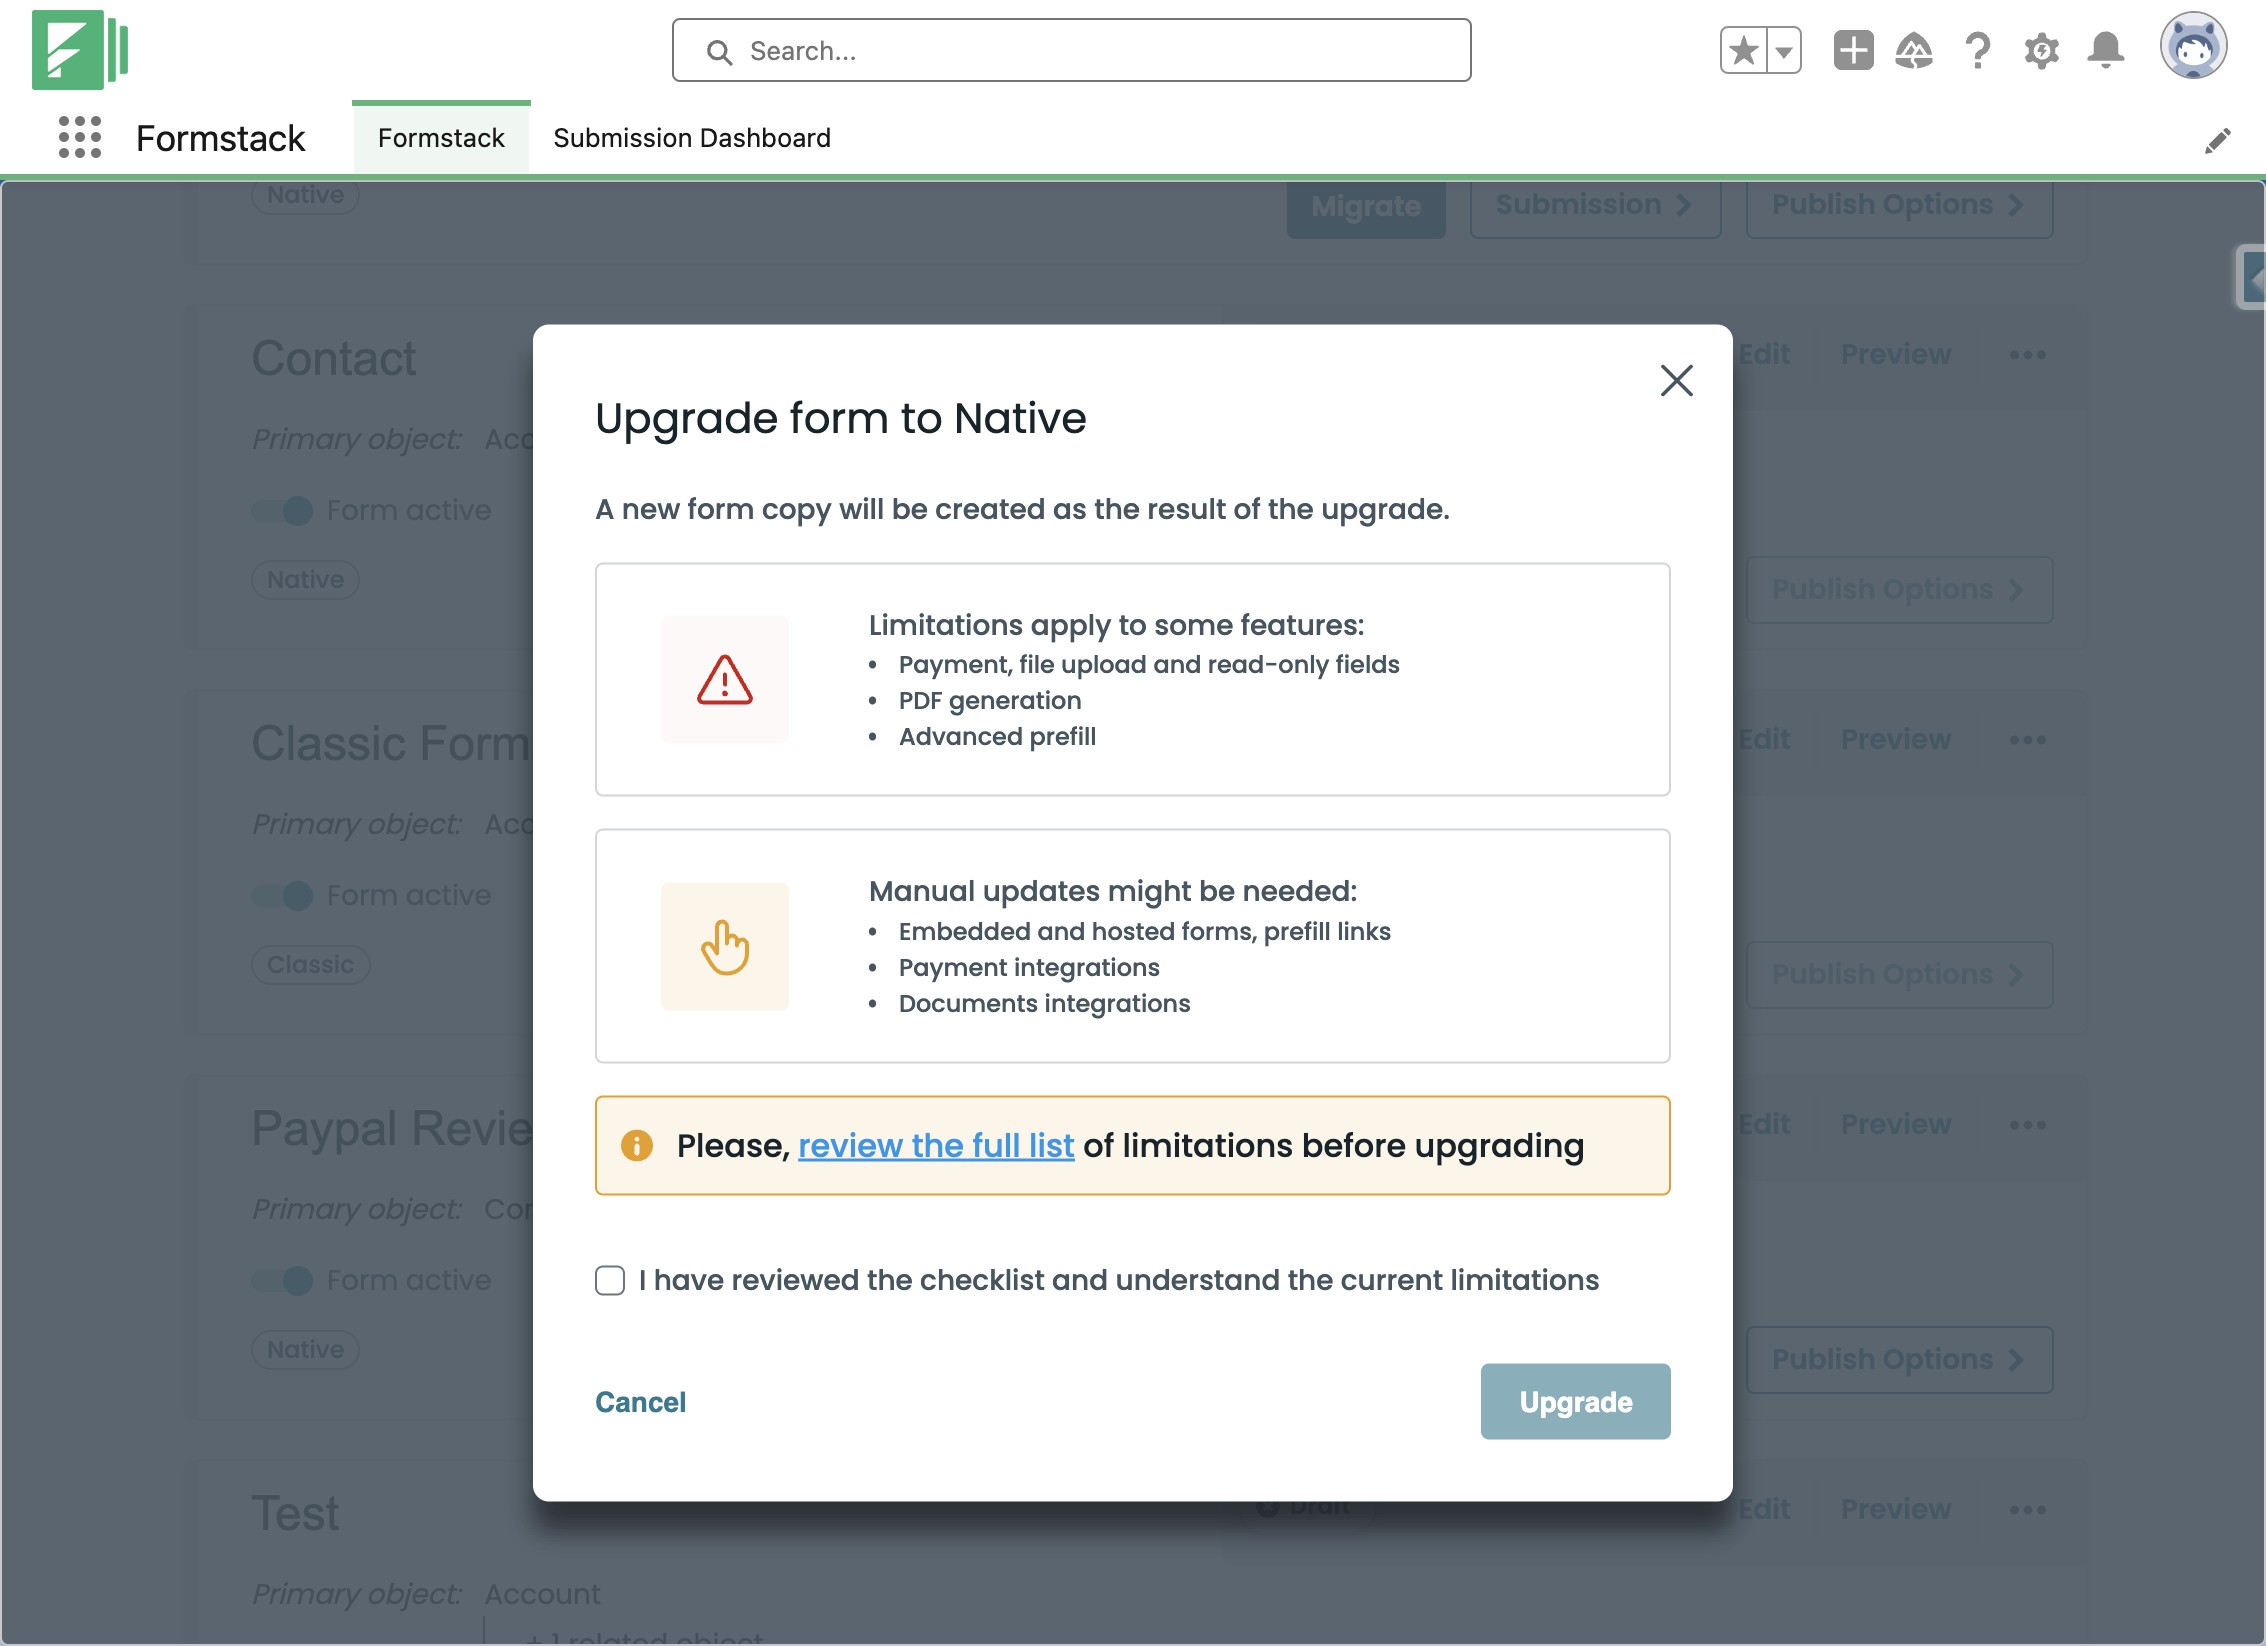Open the Setup gear icon
2266x1646 pixels.
pyautogui.click(x=2041, y=50)
